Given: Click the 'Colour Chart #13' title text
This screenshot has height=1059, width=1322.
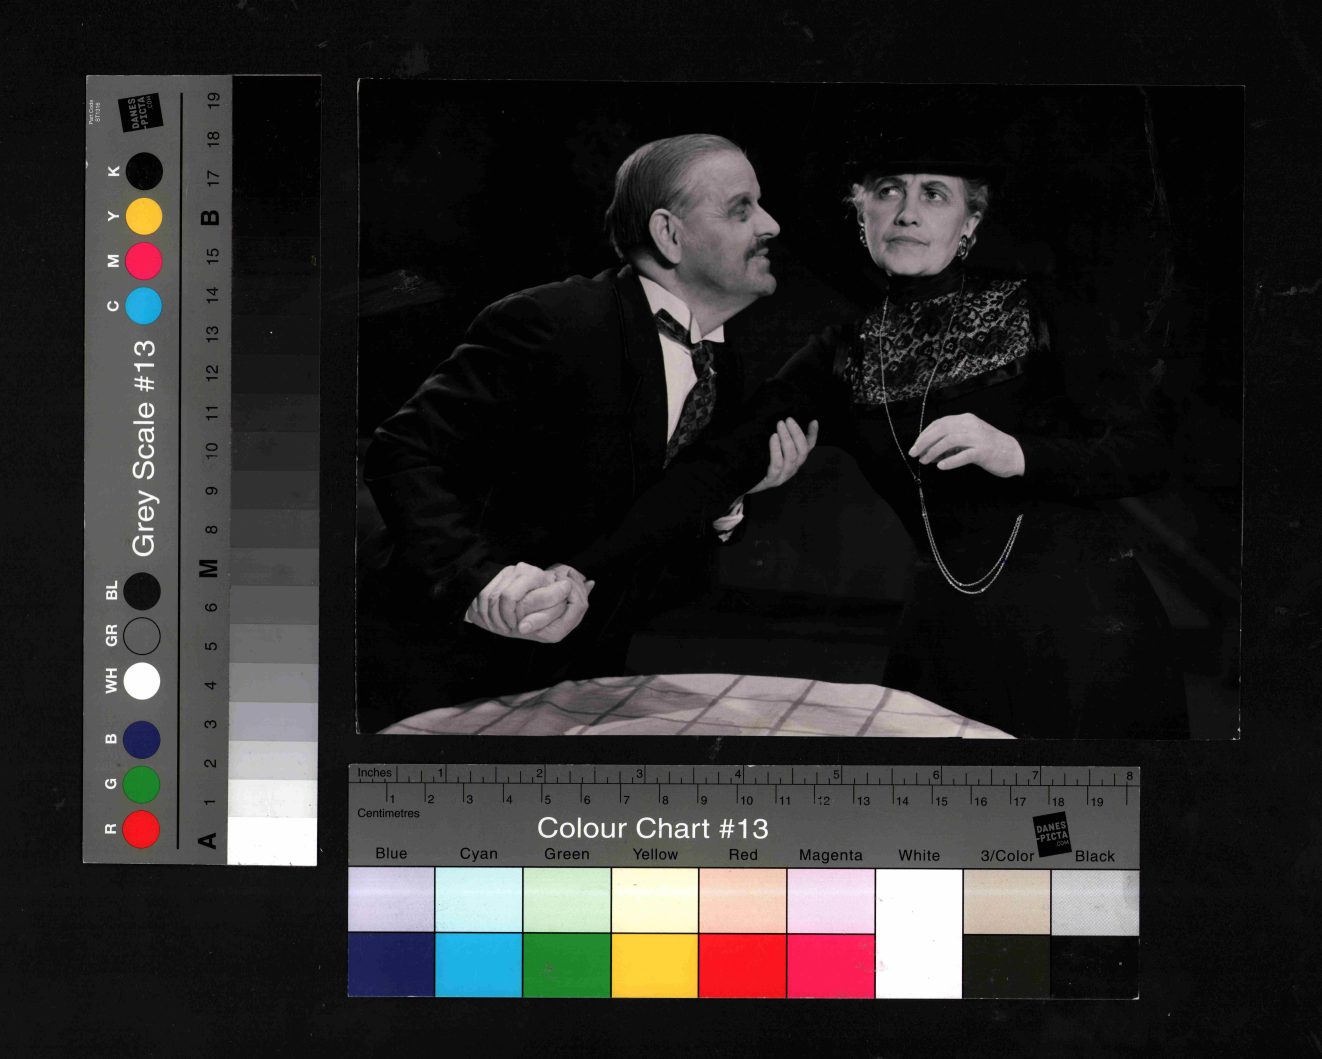Looking at the screenshot, I should [x=652, y=828].
